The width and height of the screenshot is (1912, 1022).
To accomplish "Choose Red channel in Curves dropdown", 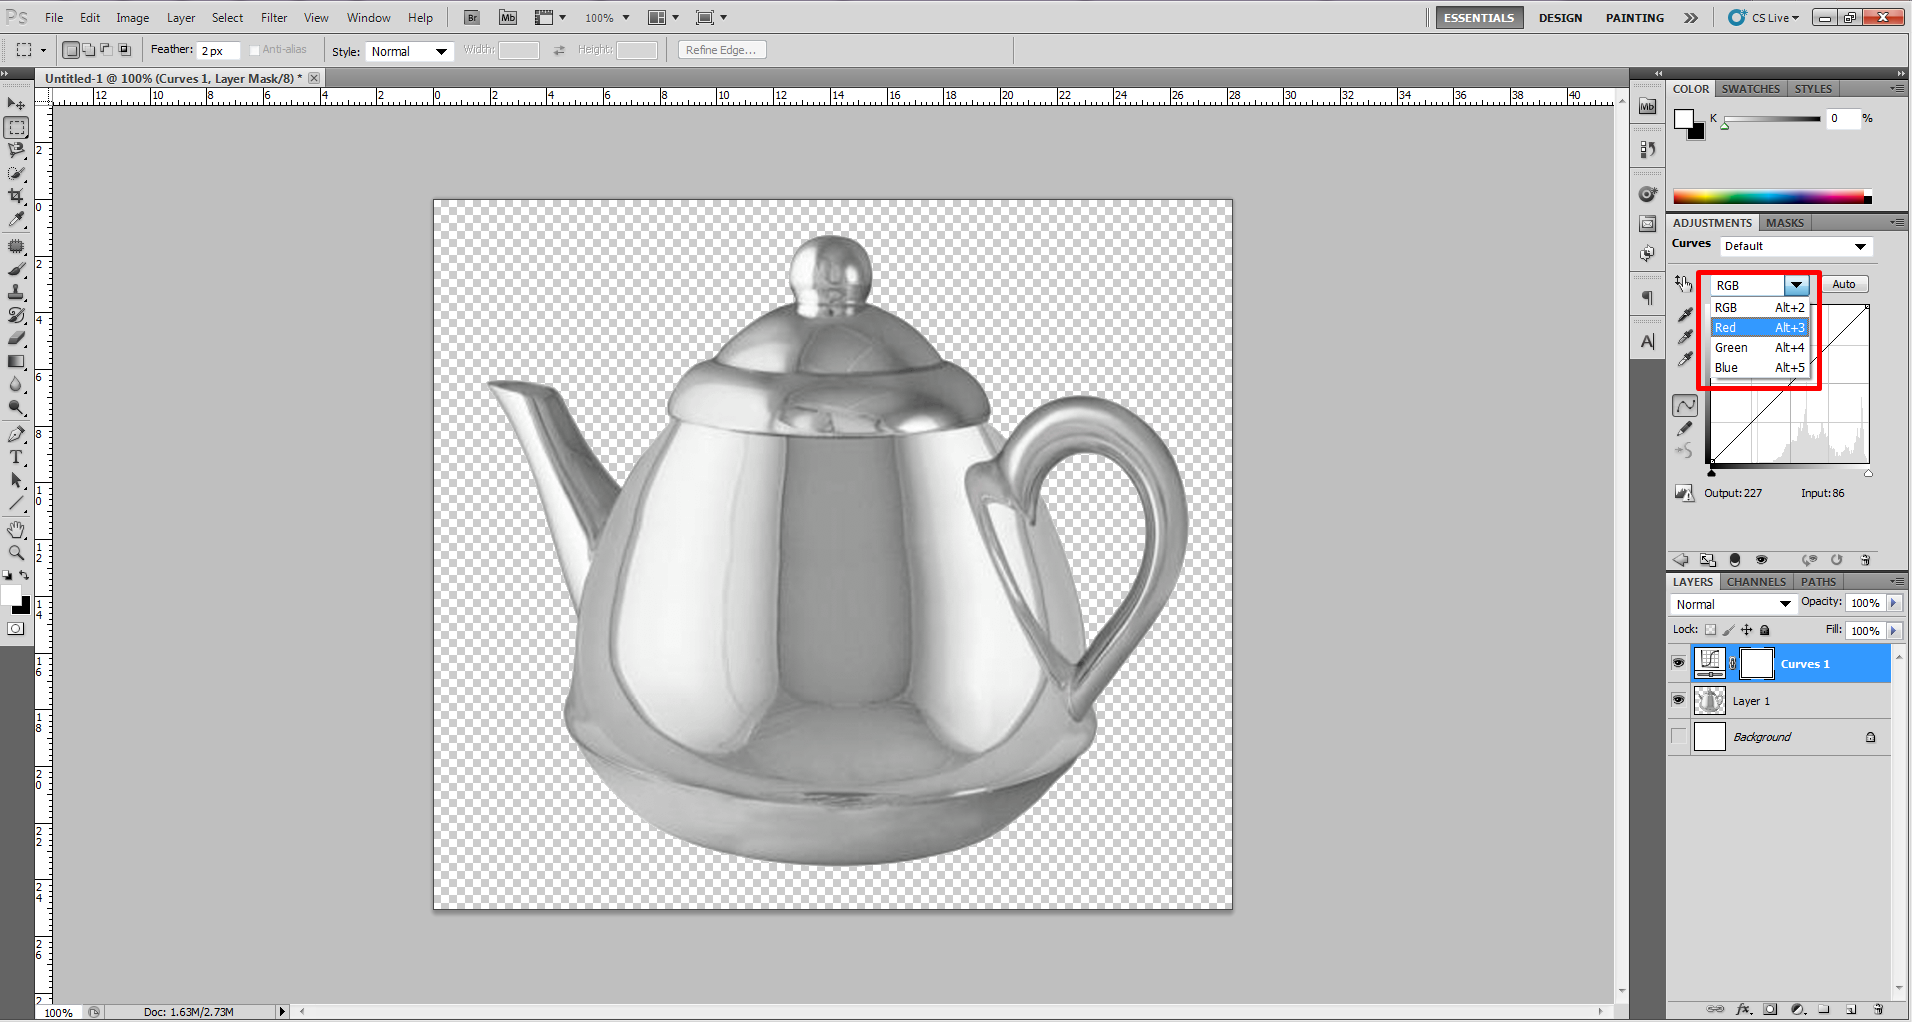I will click(x=1760, y=328).
